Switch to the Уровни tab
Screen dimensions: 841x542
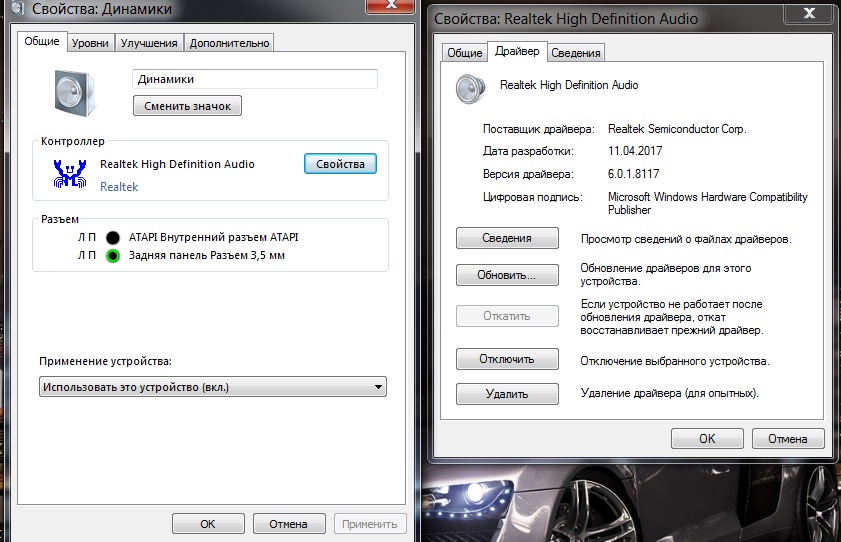[90, 43]
